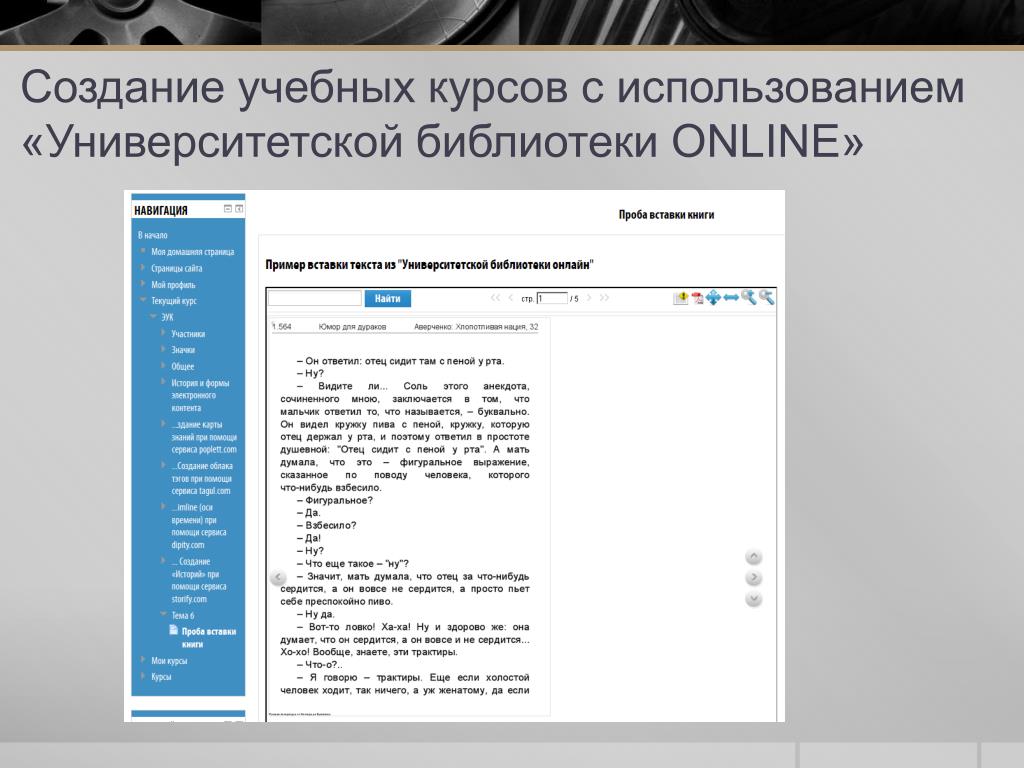Image resolution: width=1024 pixels, height=768 pixels.
Task: Open the dipity.com timeline topic
Action: click(199, 526)
